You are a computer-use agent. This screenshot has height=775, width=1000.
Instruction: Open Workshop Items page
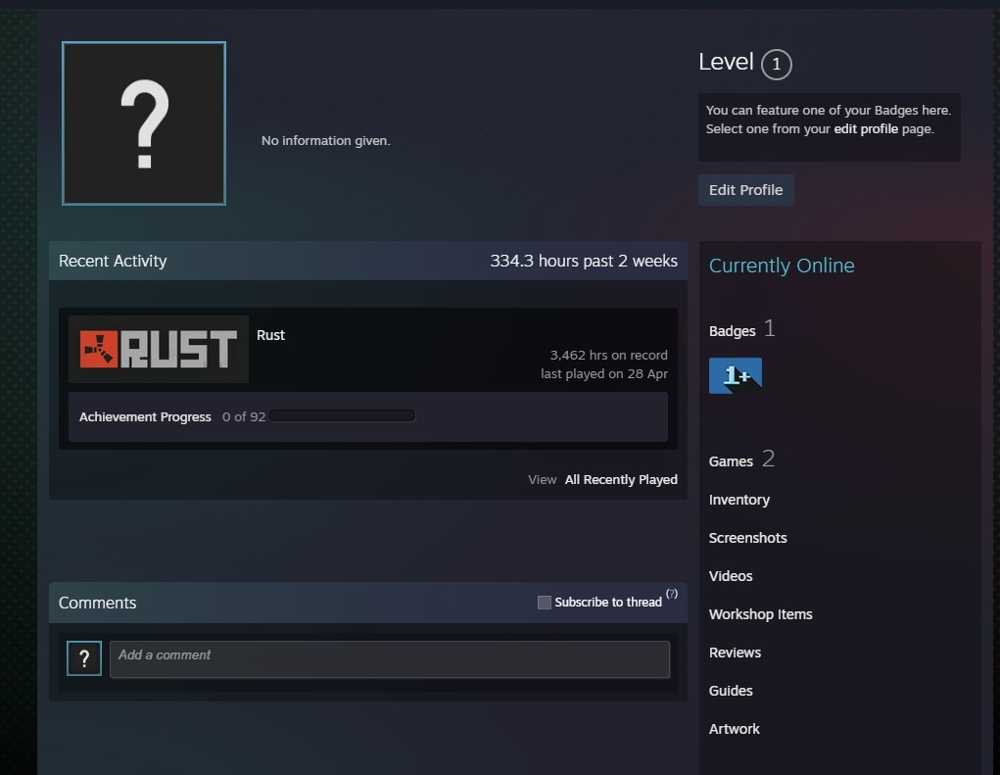tap(760, 614)
